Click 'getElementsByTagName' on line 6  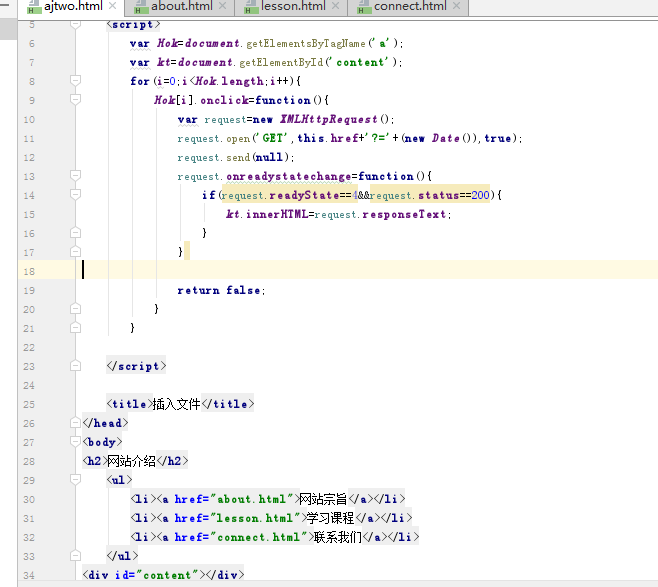(306, 44)
